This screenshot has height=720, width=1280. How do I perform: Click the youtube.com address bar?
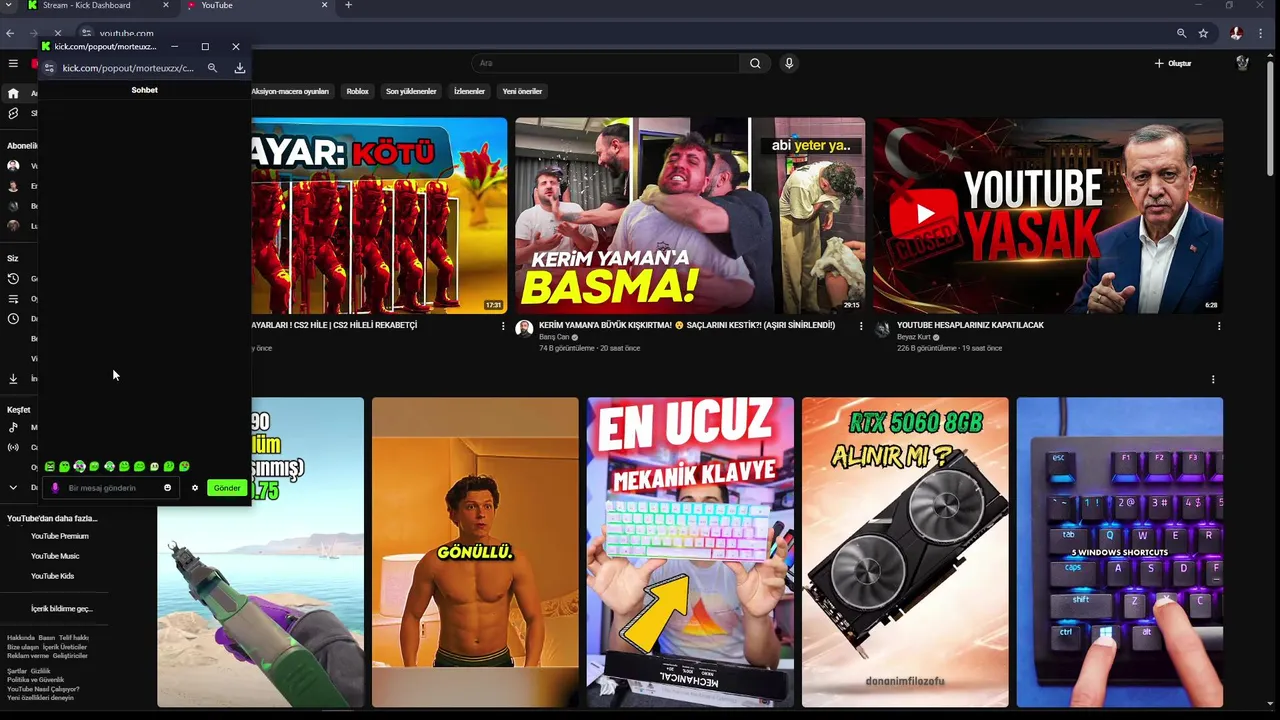pos(640,33)
